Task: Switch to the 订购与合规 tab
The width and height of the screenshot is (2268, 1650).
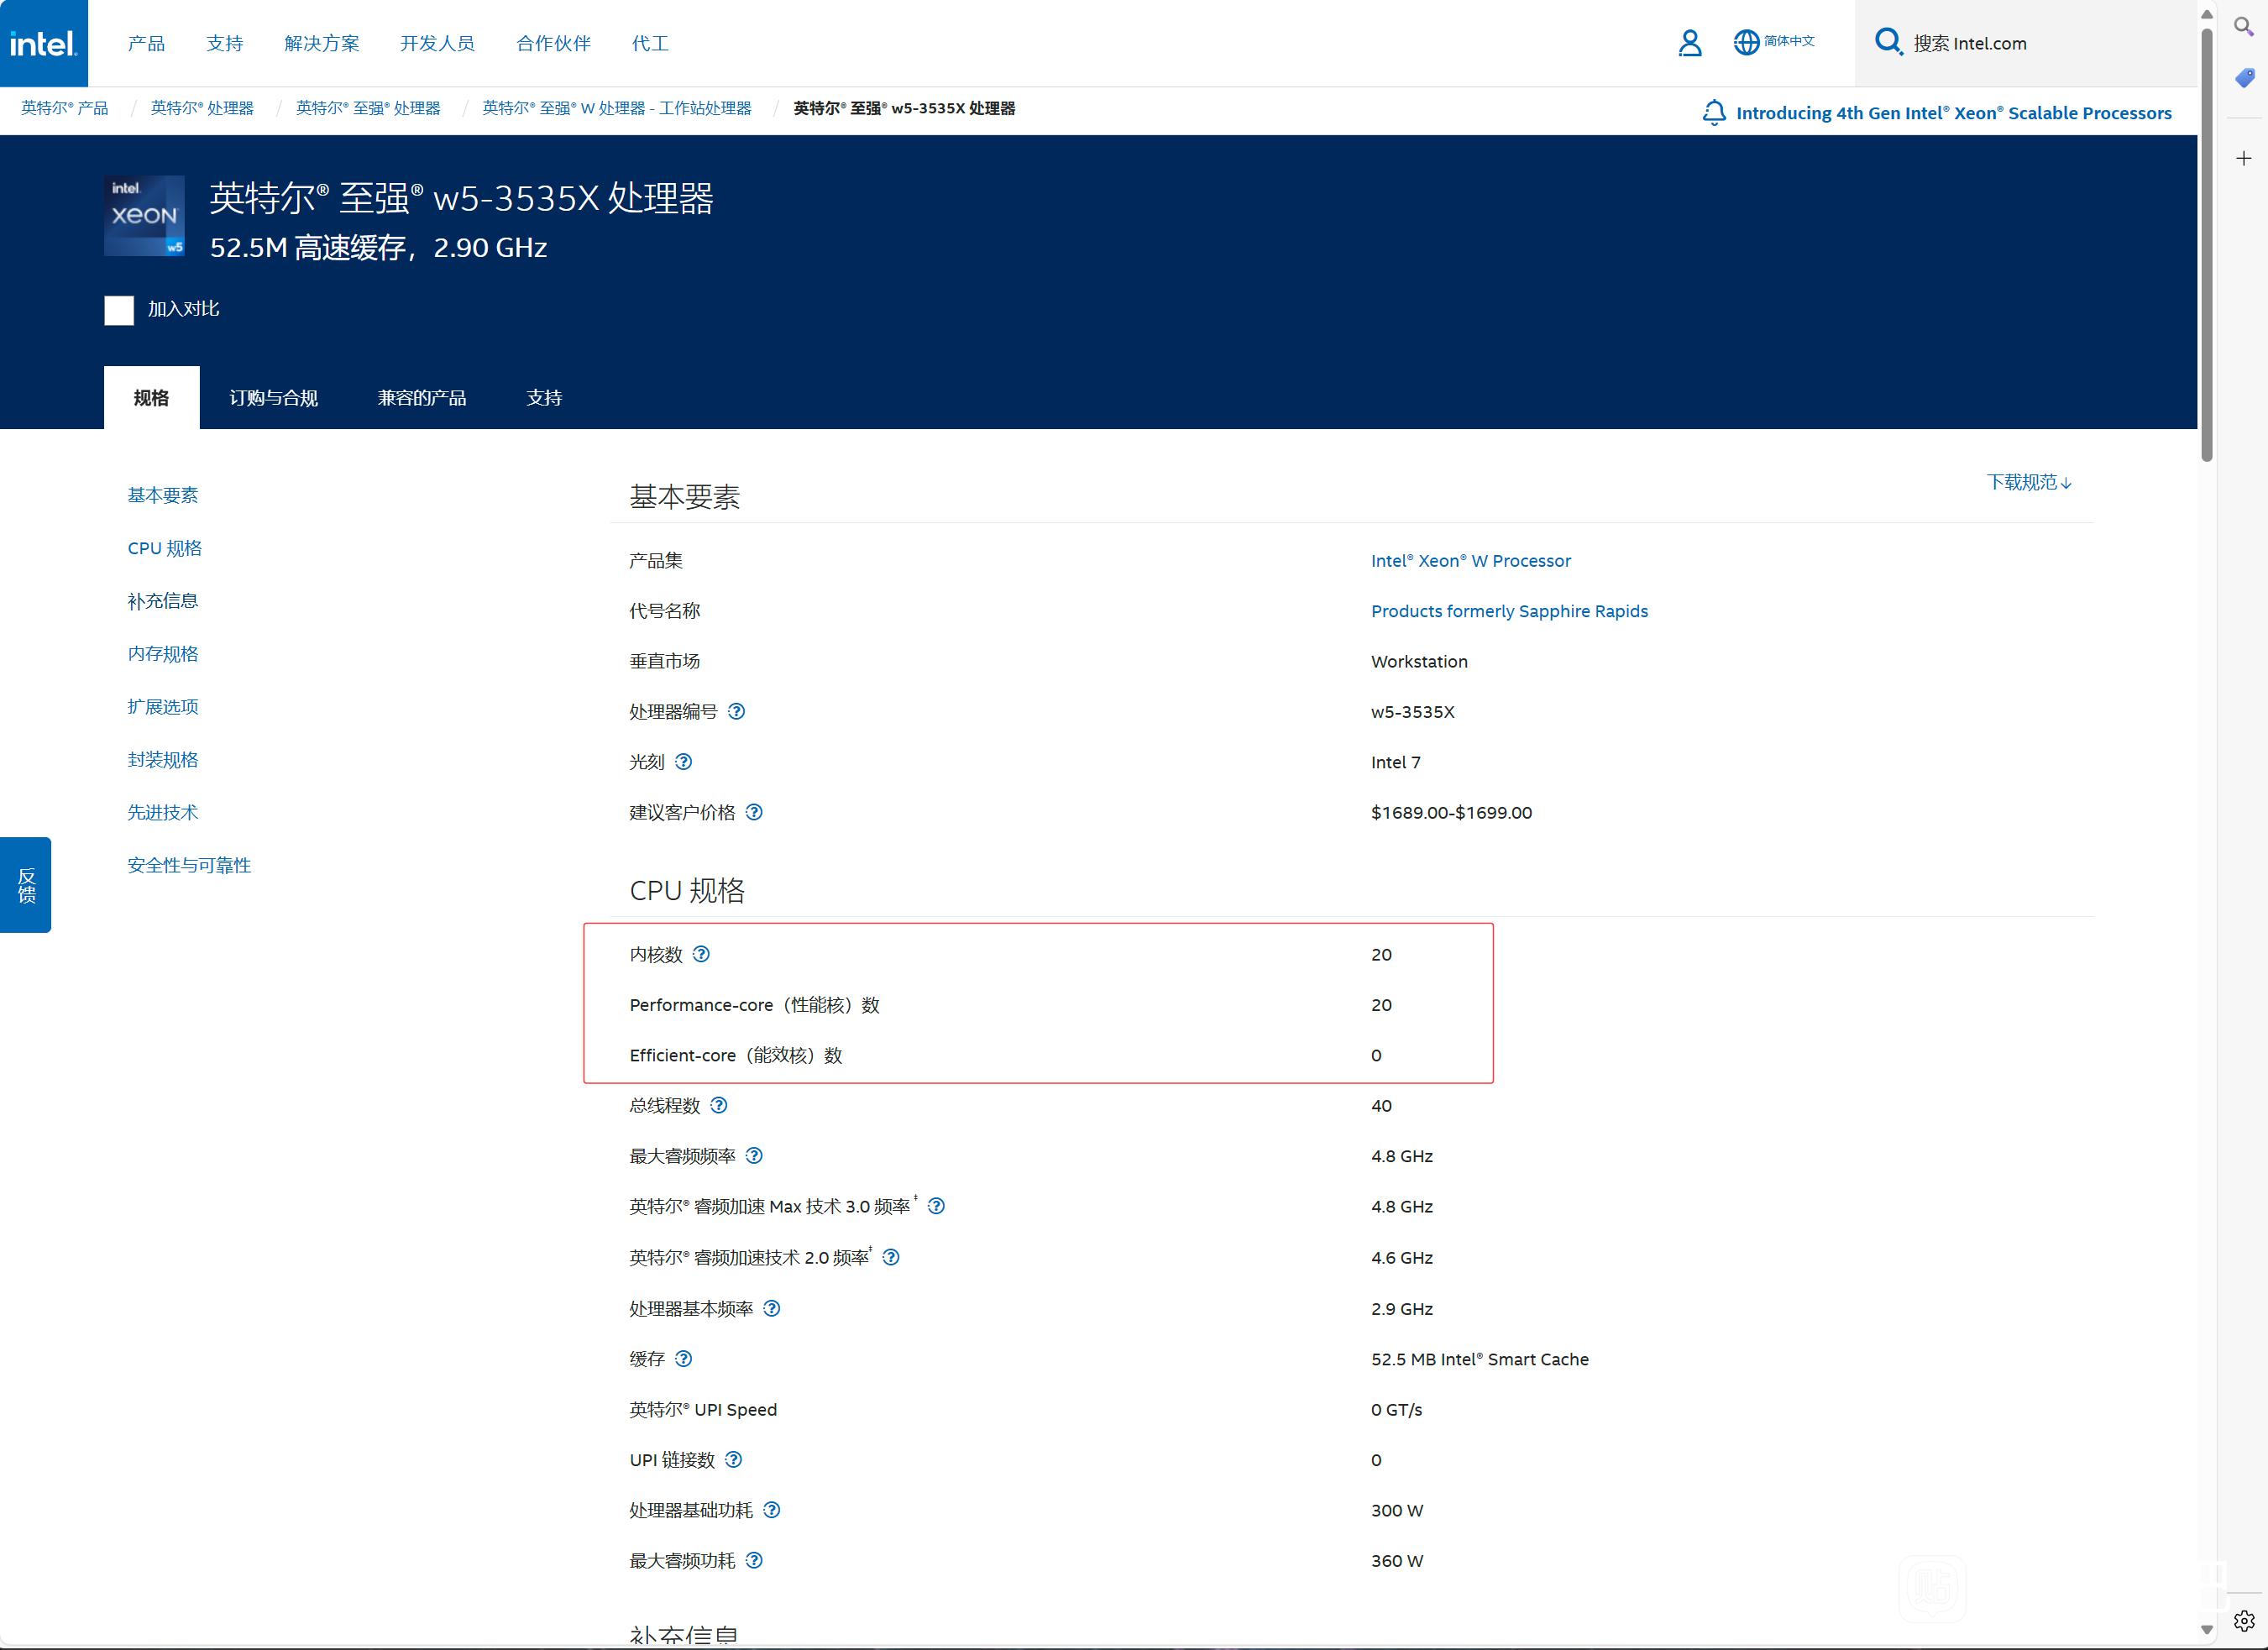Action: point(274,397)
